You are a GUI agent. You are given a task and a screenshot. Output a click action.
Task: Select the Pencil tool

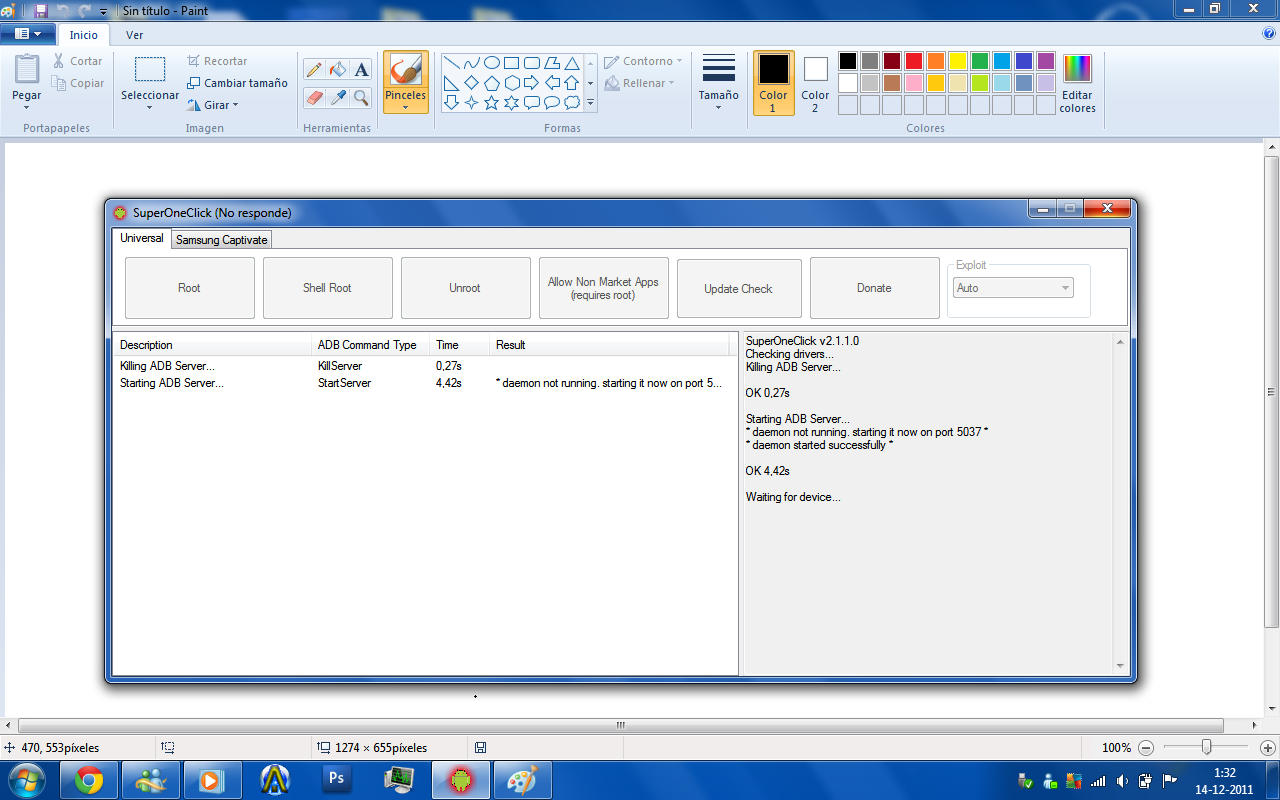314,69
